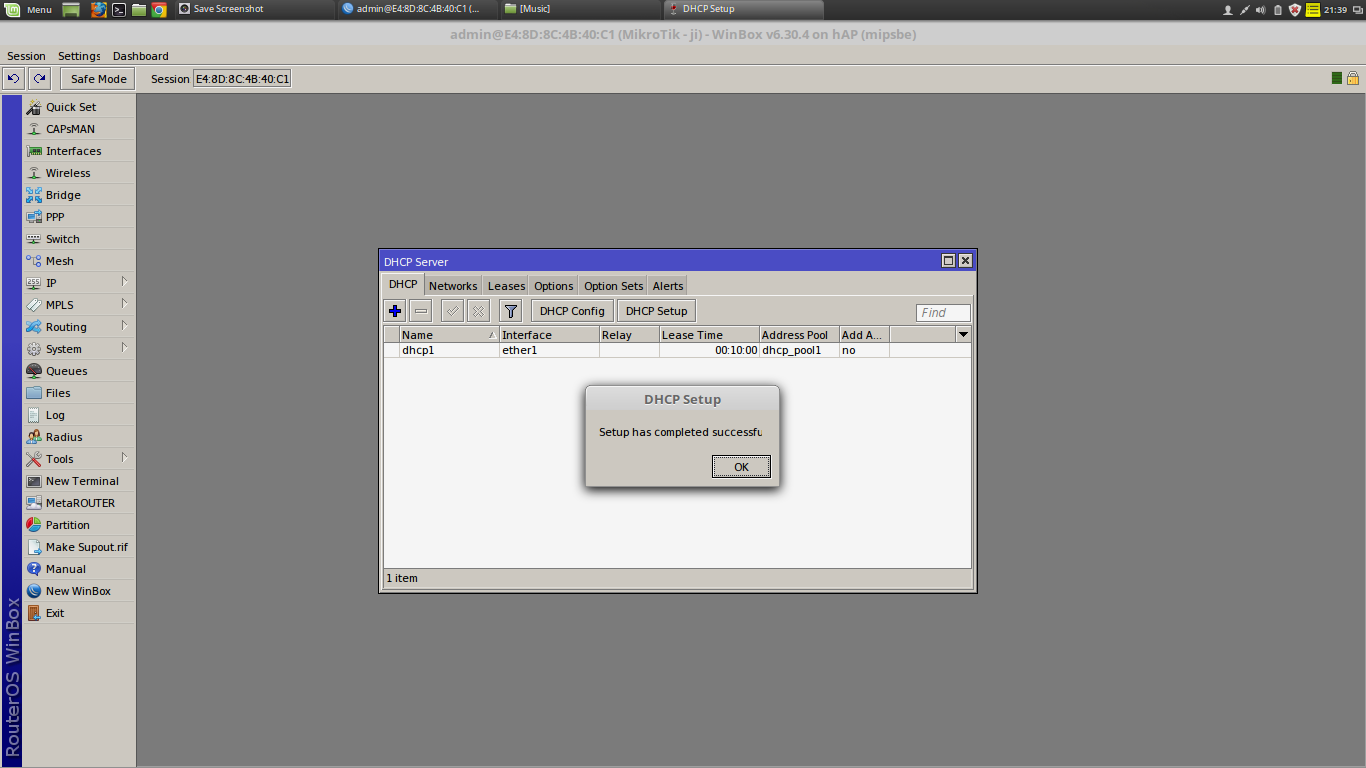Image resolution: width=1366 pixels, height=768 pixels.
Task: Click OK in DHCP Setup dialog
Action: pos(741,467)
